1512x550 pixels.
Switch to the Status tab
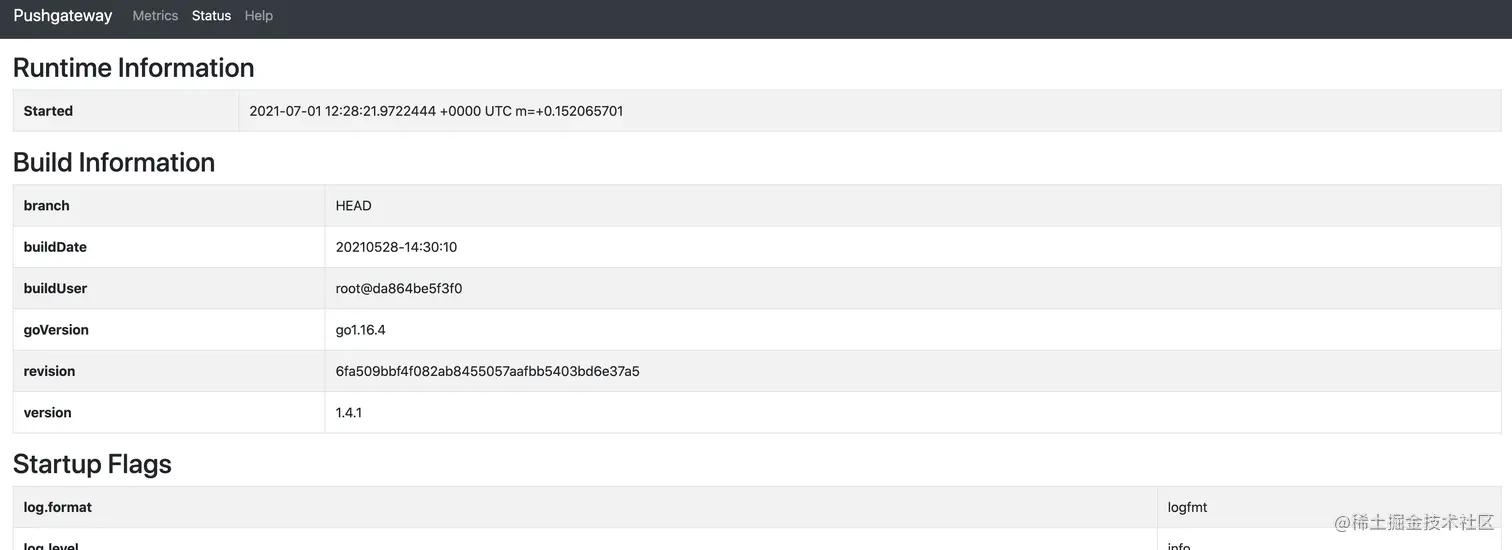211,16
